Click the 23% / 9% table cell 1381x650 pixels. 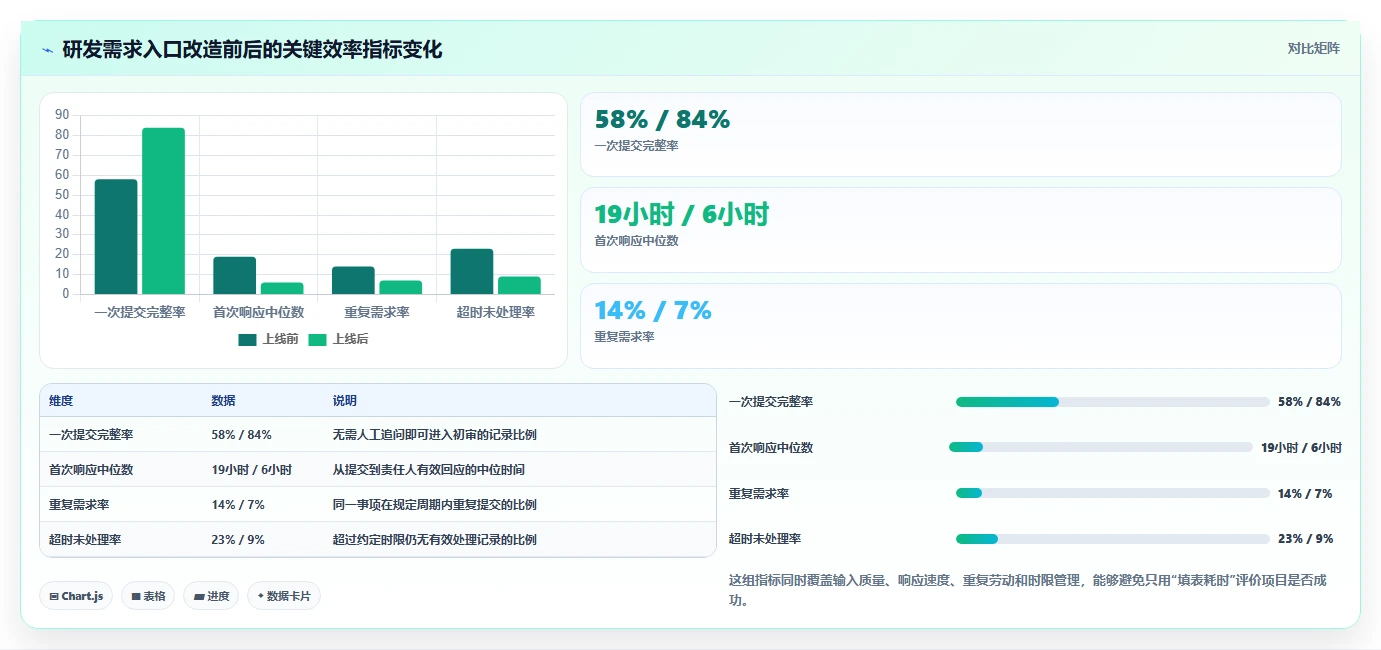(x=238, y=540)
